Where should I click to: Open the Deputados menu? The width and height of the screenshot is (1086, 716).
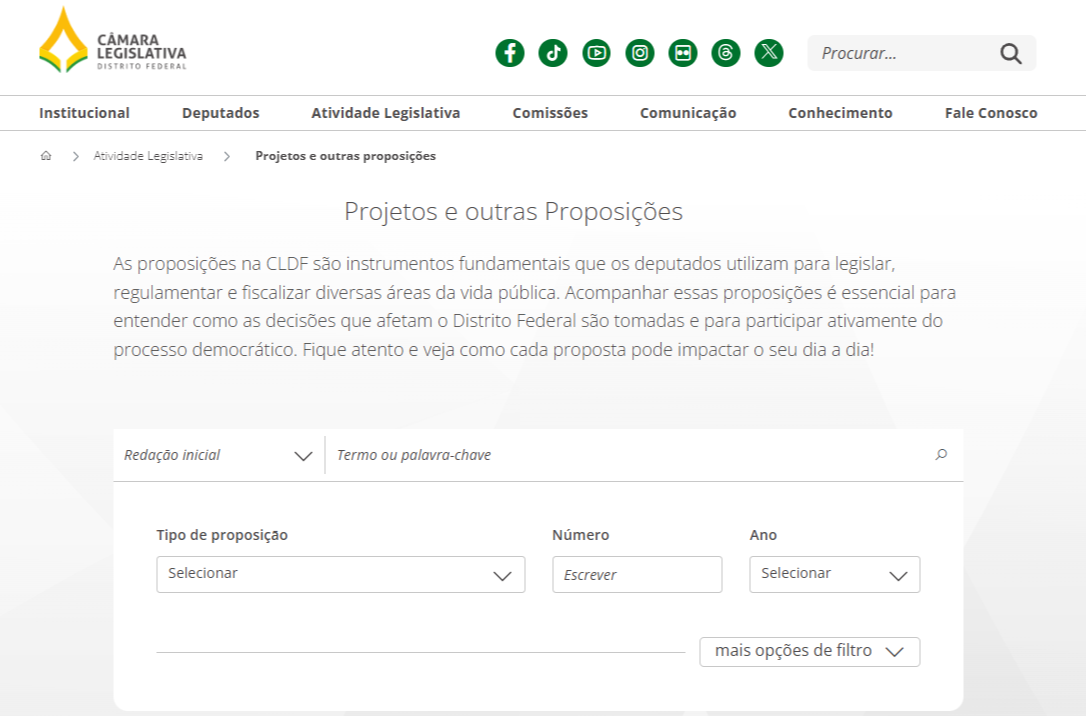click(x=220, y=113)
